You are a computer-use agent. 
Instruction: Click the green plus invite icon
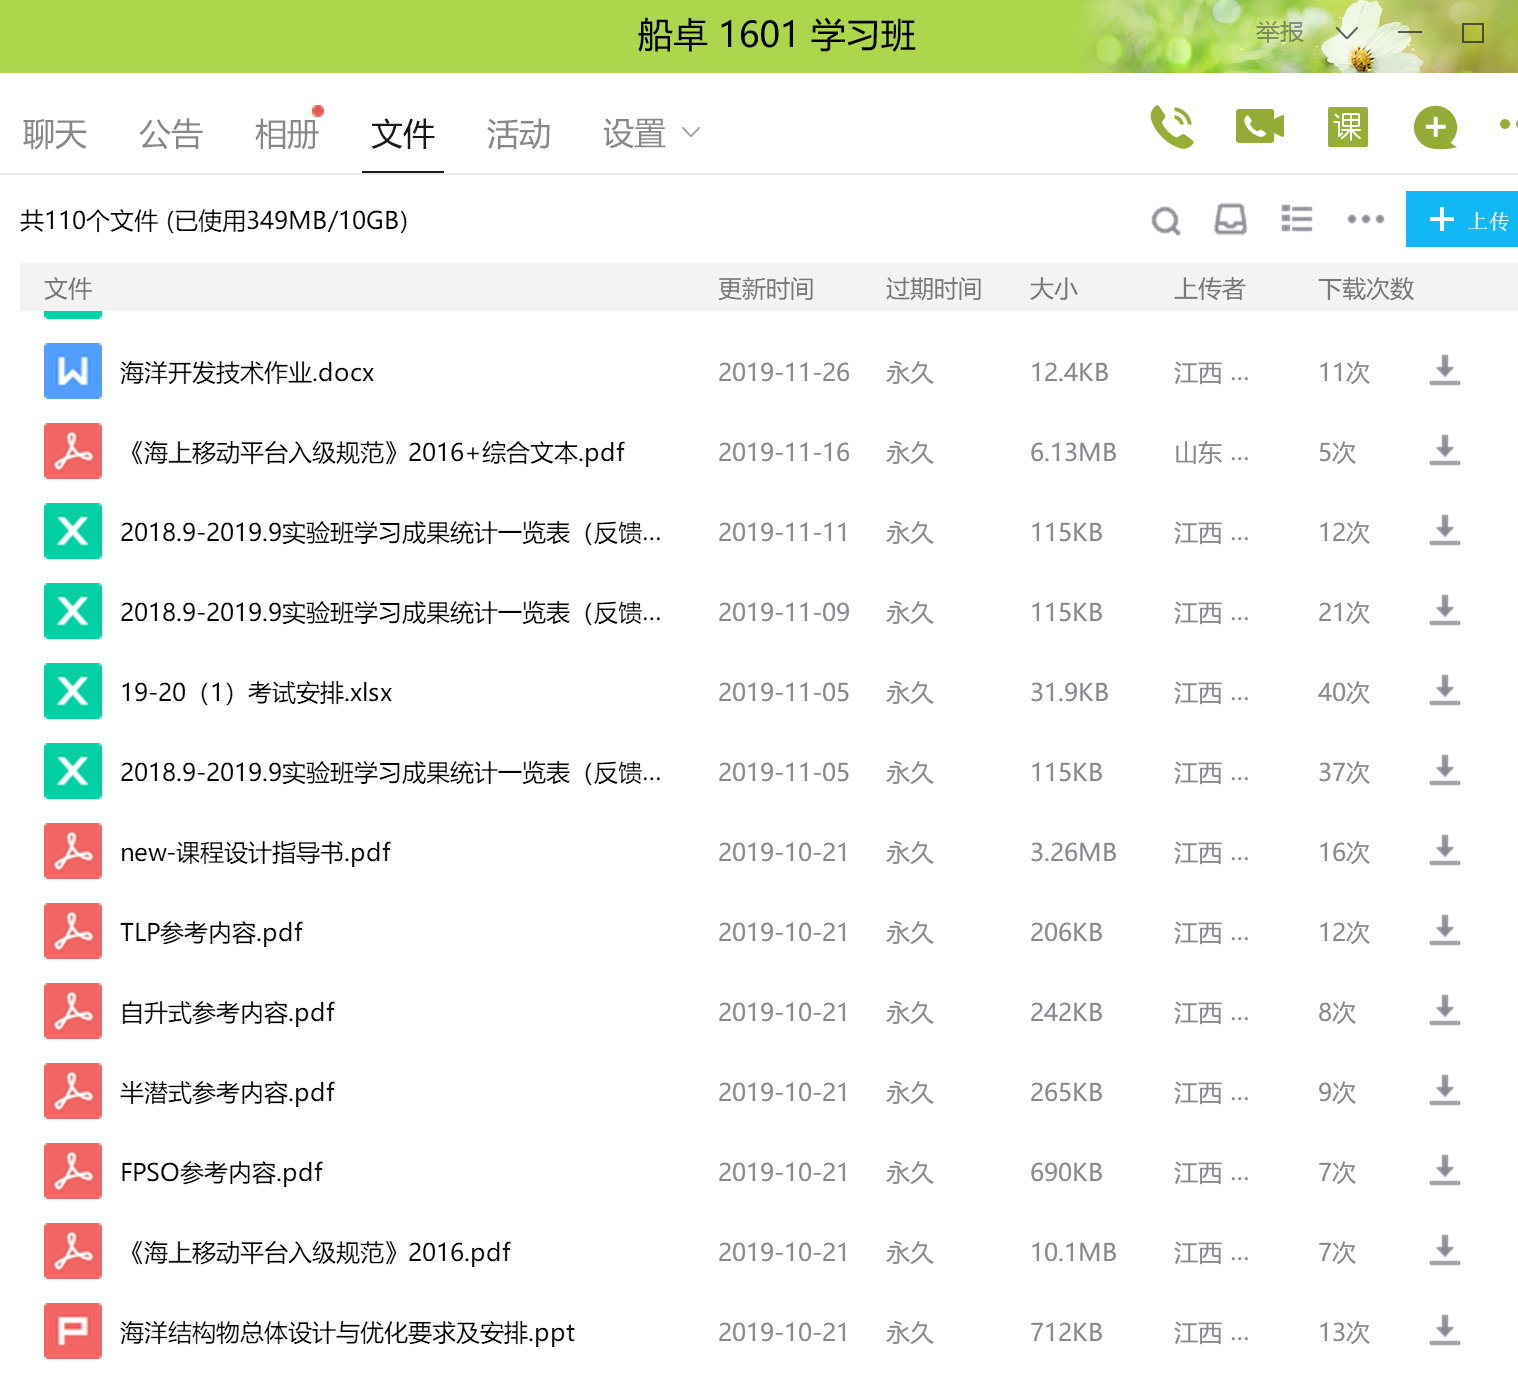1435,127
